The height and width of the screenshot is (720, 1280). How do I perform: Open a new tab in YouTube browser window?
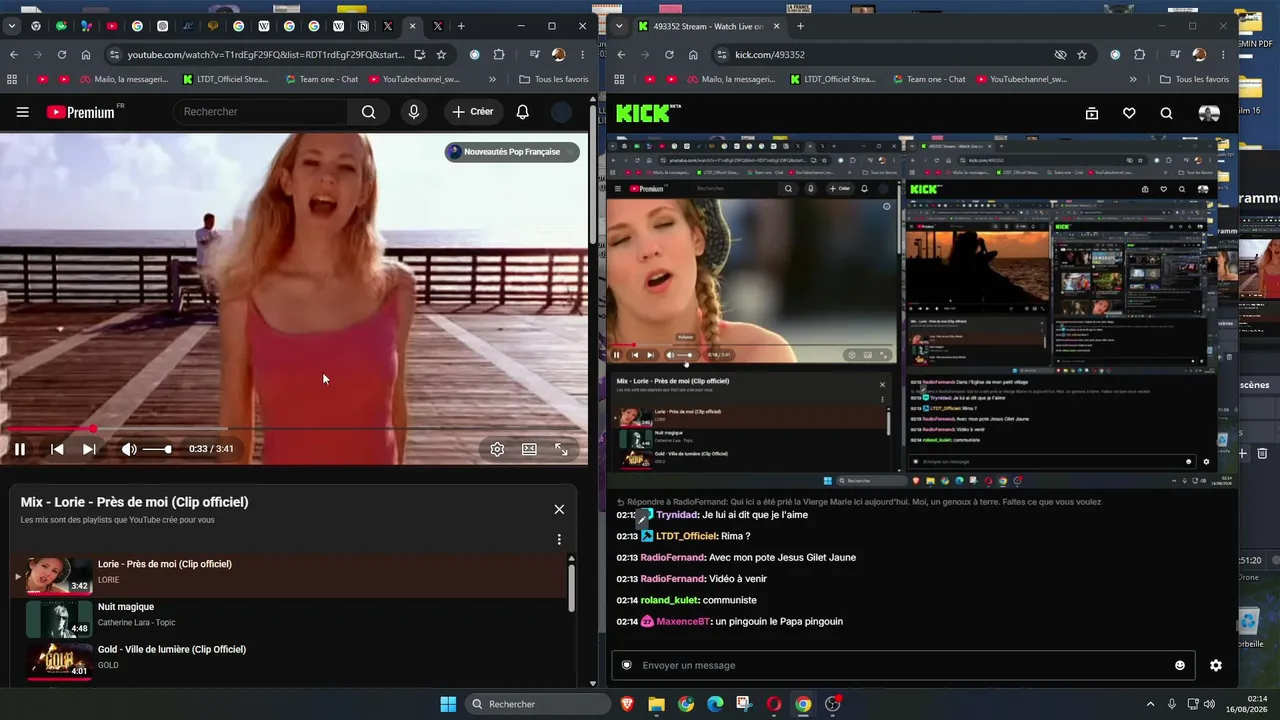(461, 26)
